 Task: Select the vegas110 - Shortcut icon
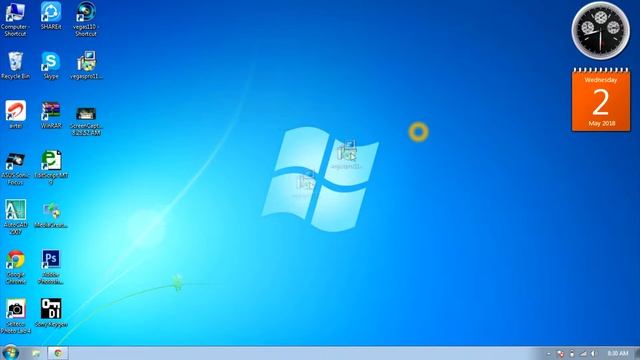86,19
